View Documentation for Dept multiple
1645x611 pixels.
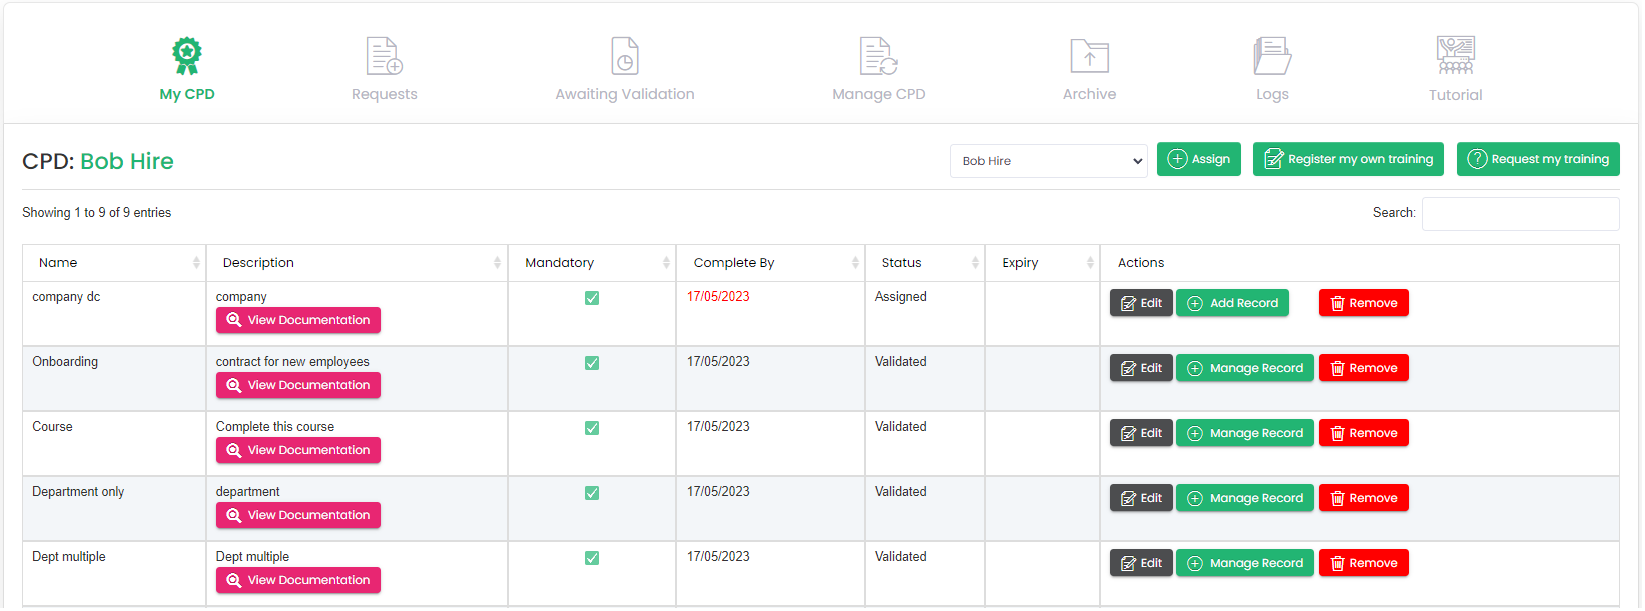pyautogui.click(x=298, y=580)
